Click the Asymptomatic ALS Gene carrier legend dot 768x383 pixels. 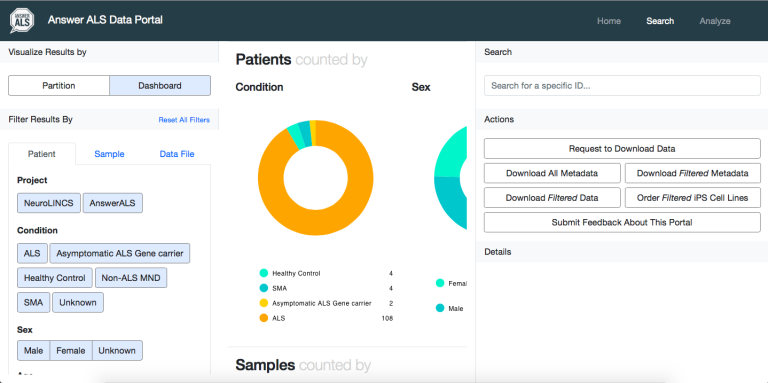(x=264, y=303)
